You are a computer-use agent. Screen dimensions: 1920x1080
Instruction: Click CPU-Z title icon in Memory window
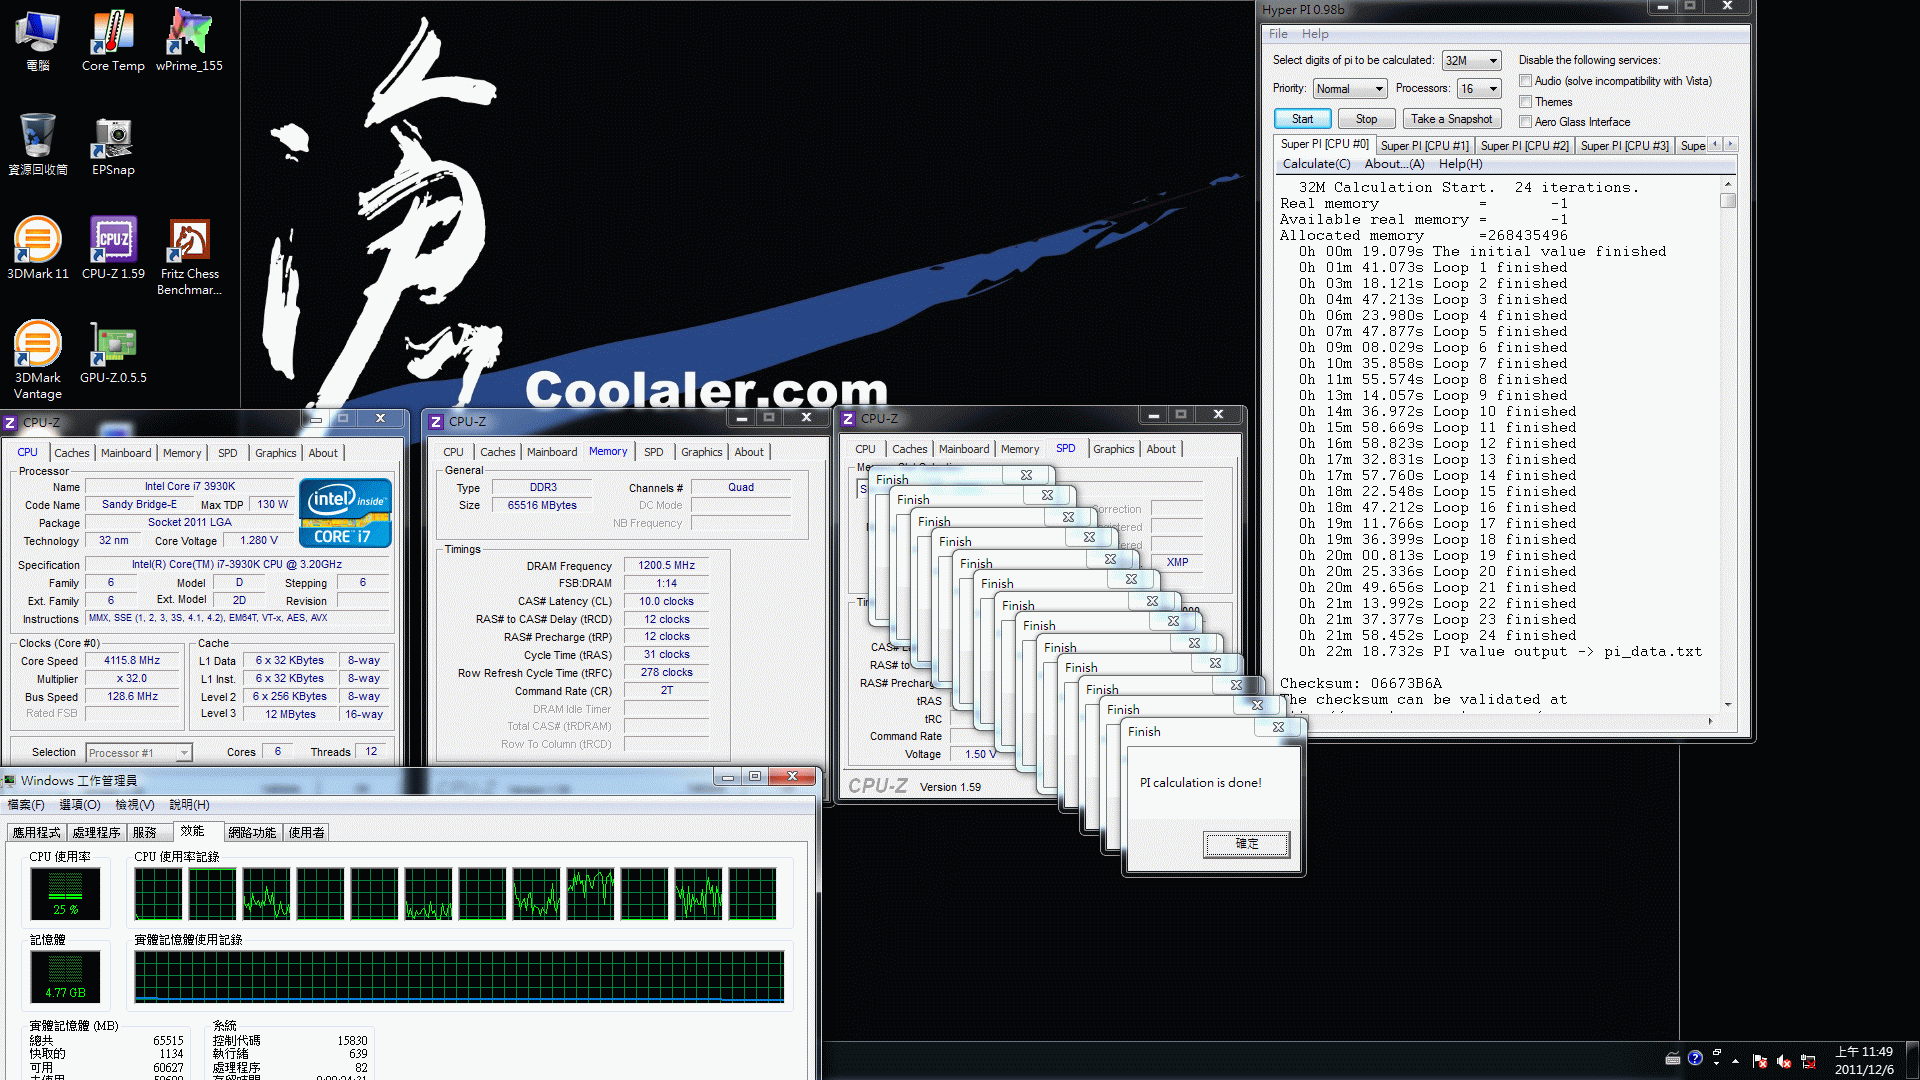[435, 422]
